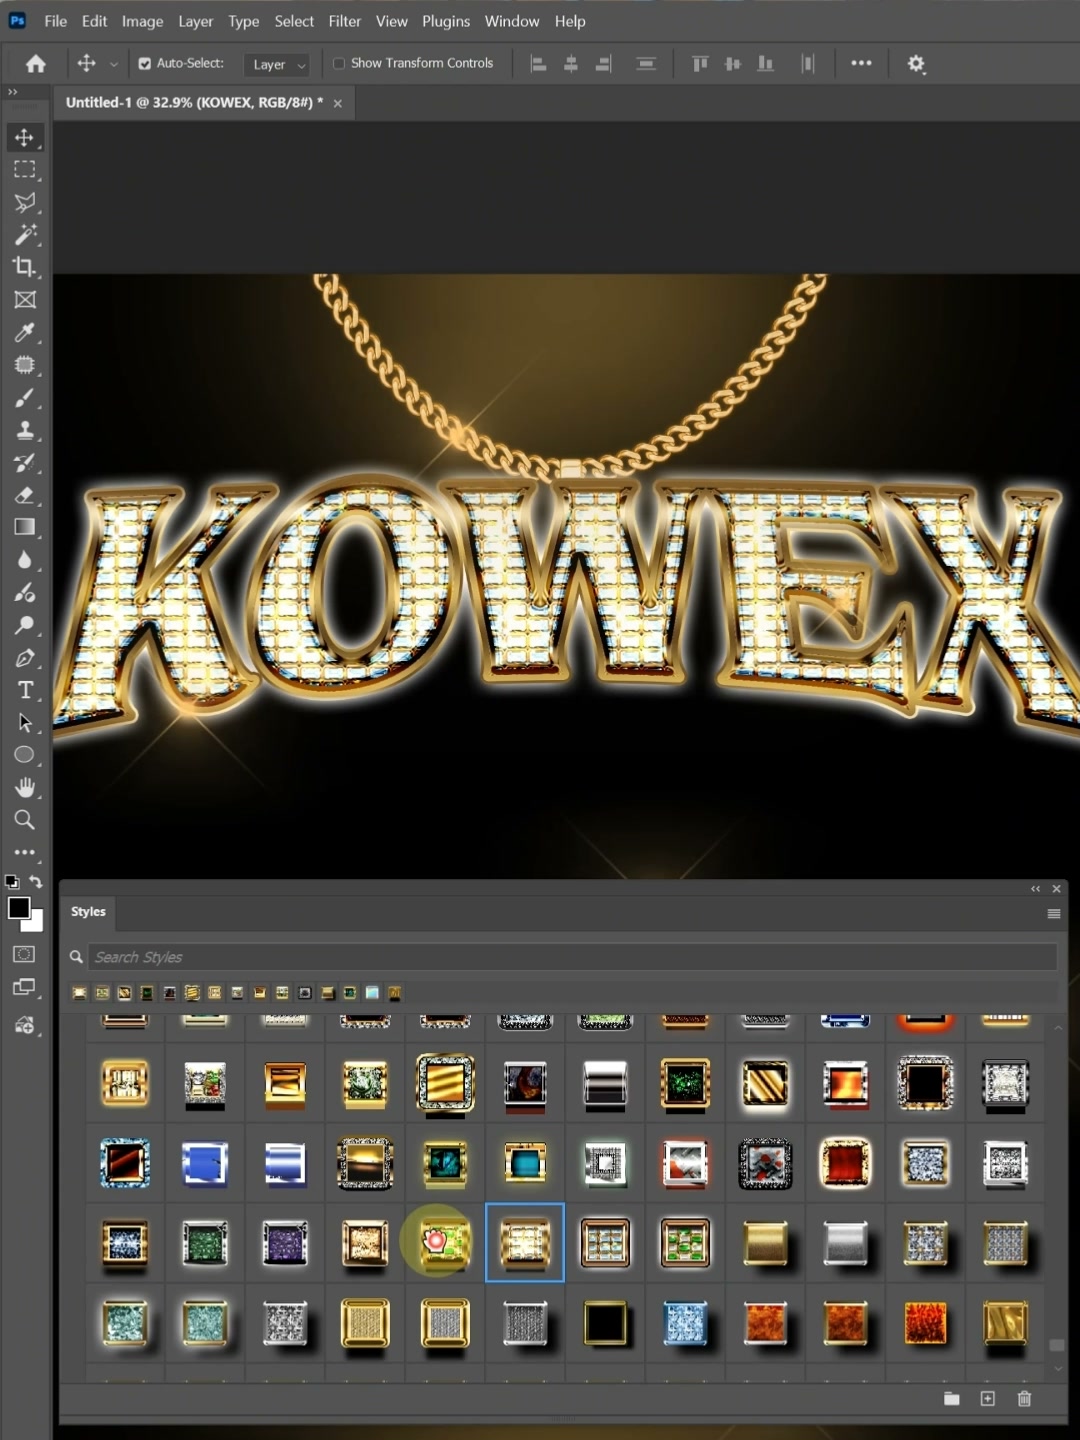Open the Styles panel flyout menu
The height and width of the screenshot is (1440, 1080).
pos(1053,914)
